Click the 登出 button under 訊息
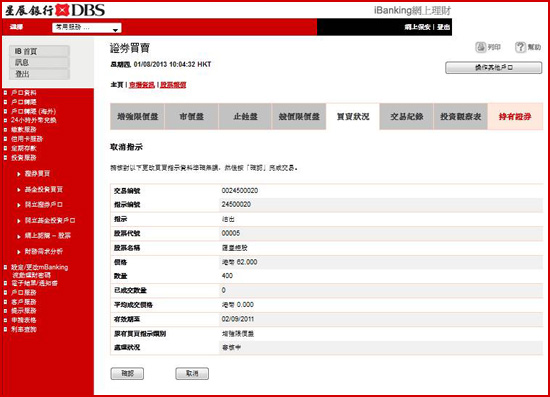550x397 pixels. (x=39, y=74)
